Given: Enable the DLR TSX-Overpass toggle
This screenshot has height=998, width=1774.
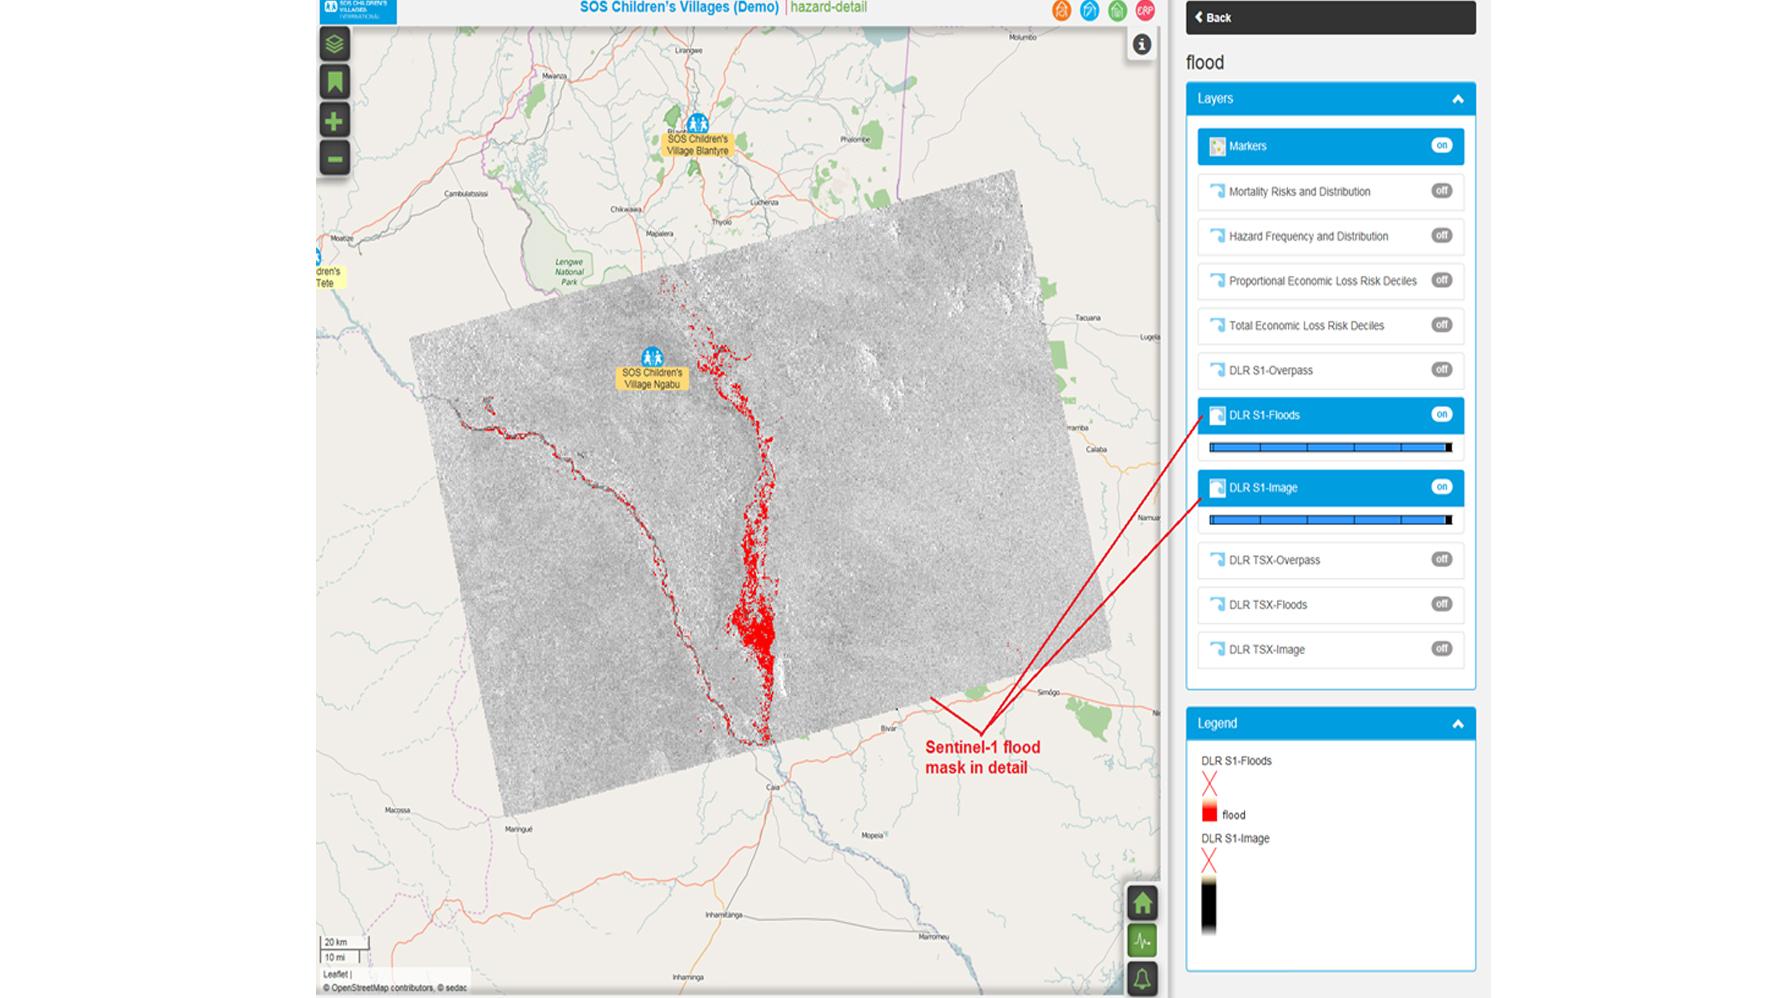Looking at the screenshot, I should pos(1441,559).
